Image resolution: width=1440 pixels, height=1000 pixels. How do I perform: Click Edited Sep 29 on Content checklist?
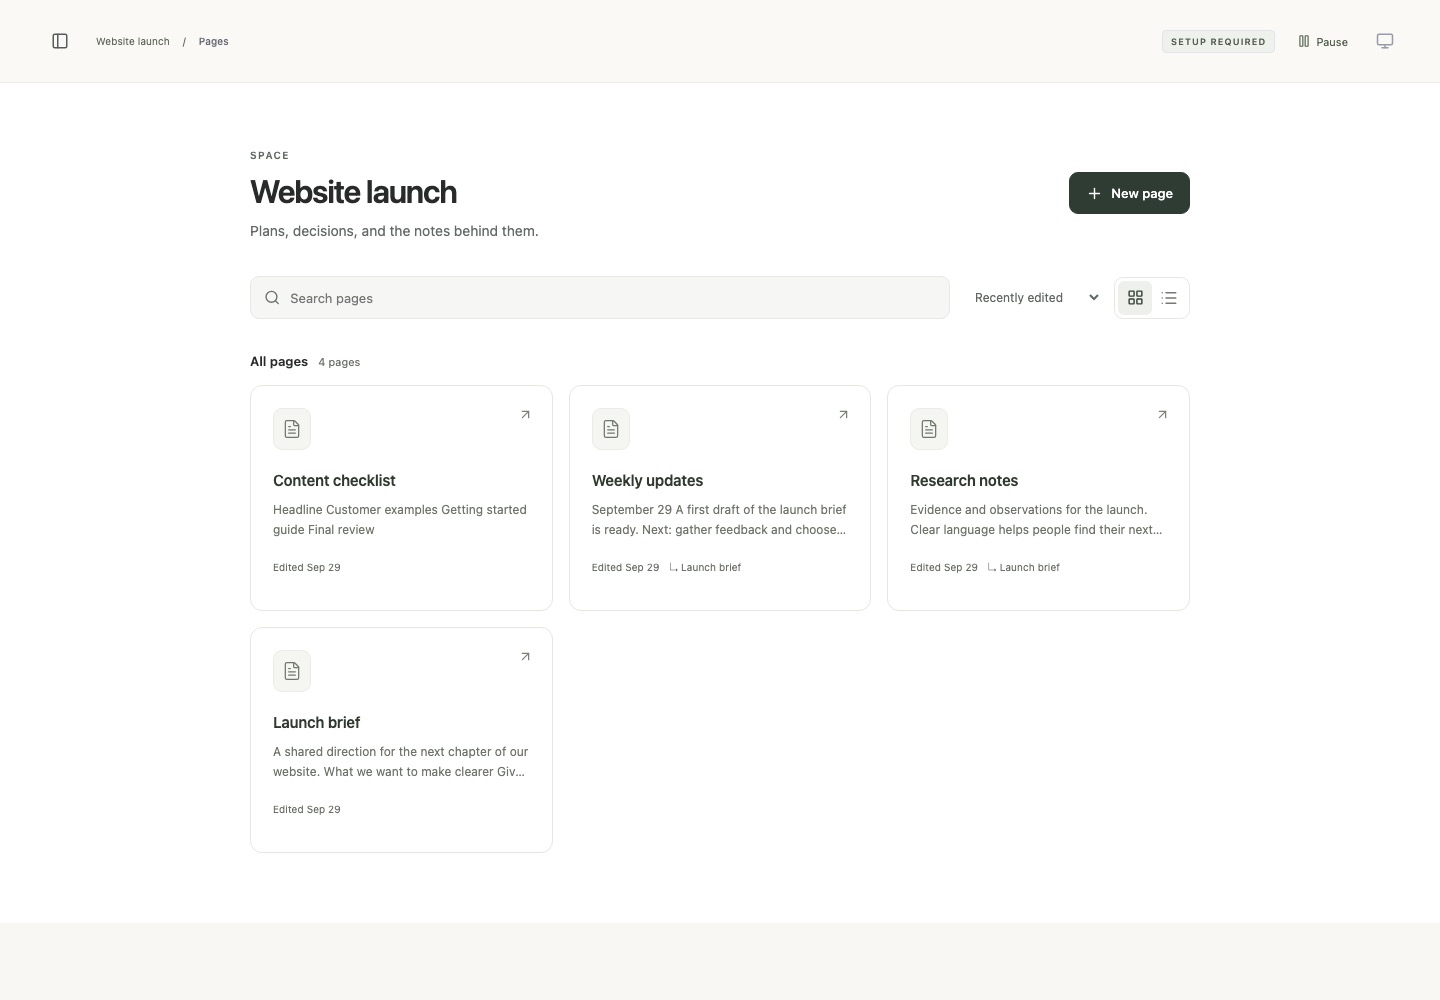coord(307,568)
